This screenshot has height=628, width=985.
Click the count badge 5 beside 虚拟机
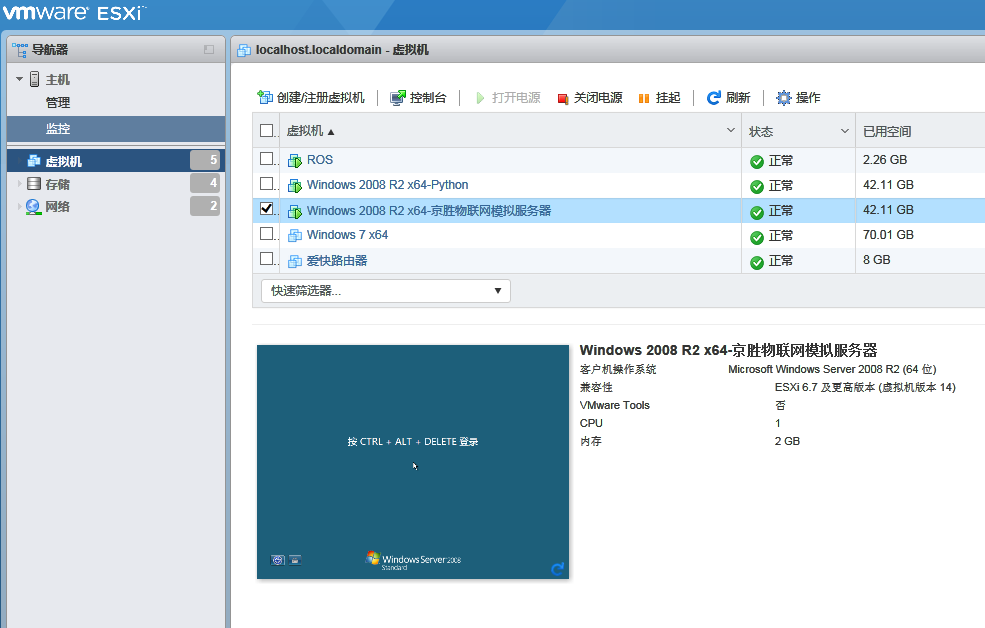(x=205, y=160)
